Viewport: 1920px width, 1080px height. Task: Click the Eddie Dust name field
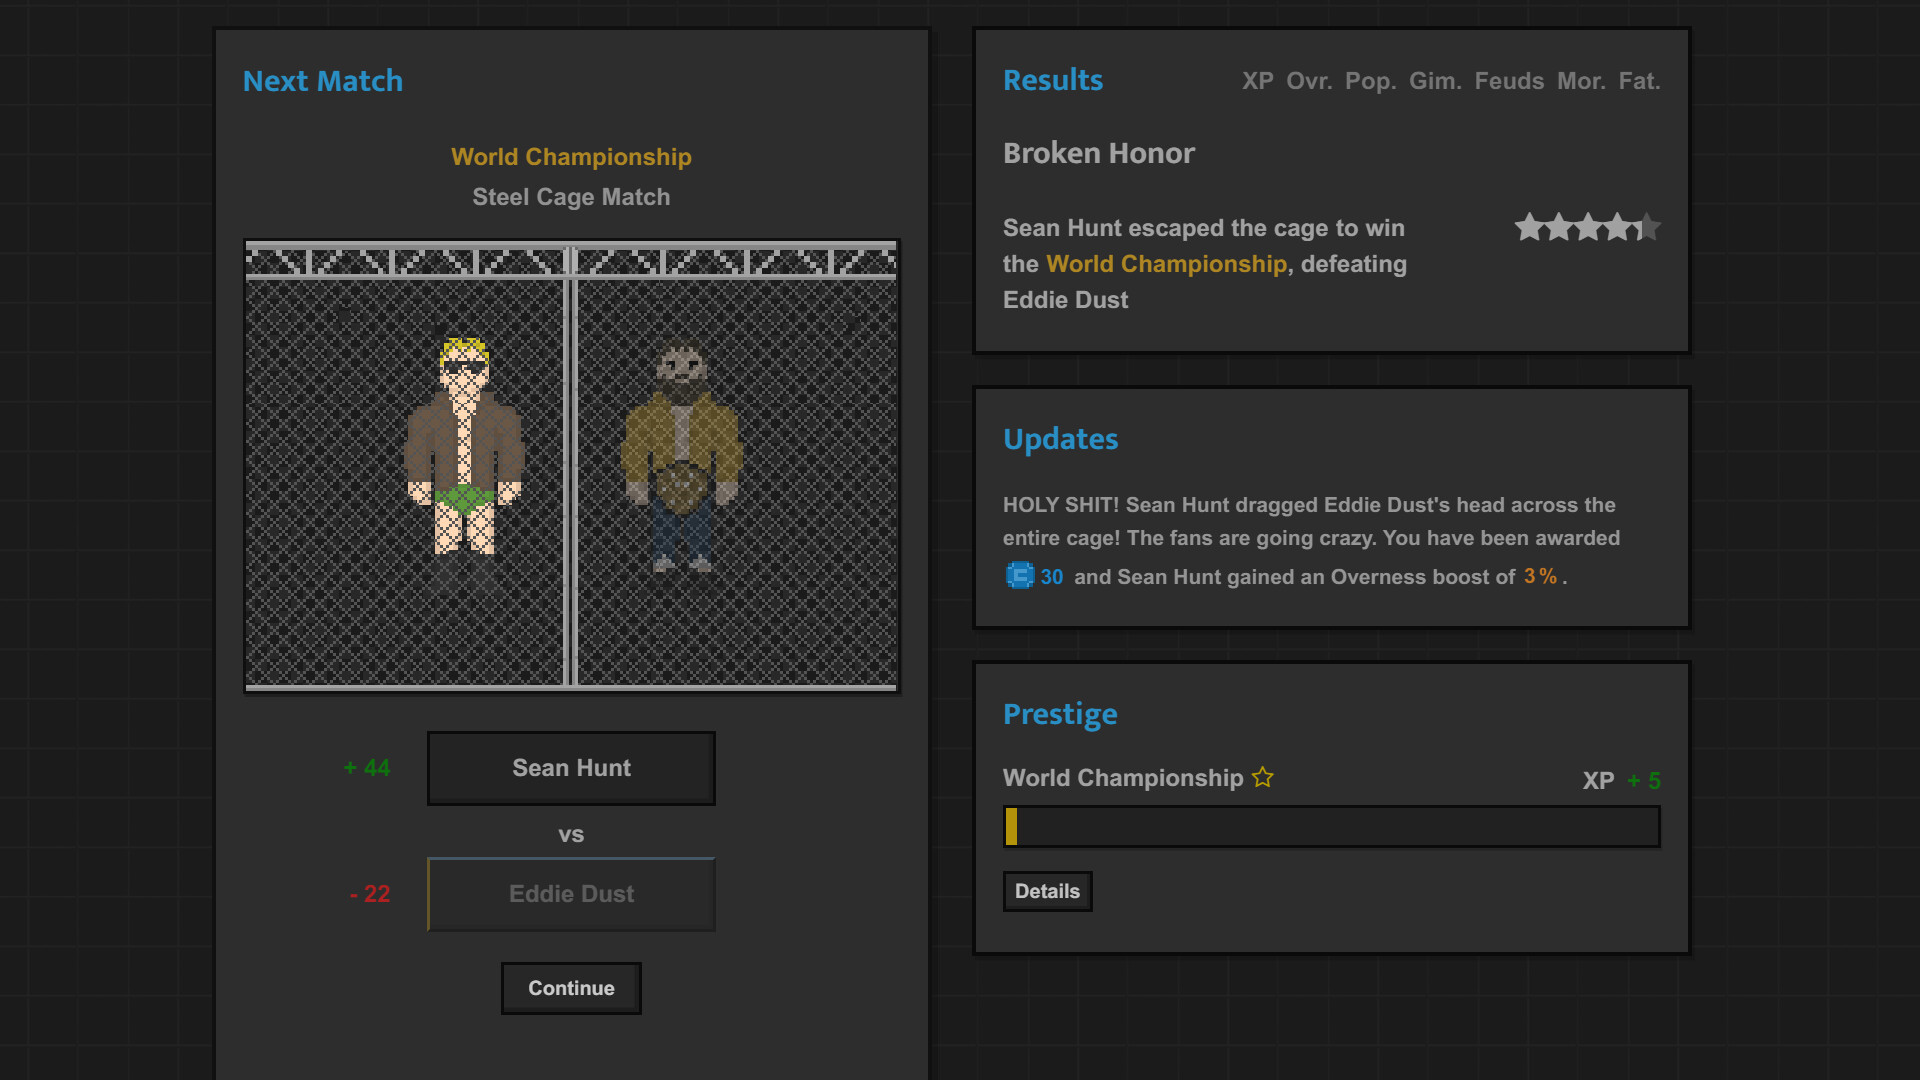click(x=571, y=894)
